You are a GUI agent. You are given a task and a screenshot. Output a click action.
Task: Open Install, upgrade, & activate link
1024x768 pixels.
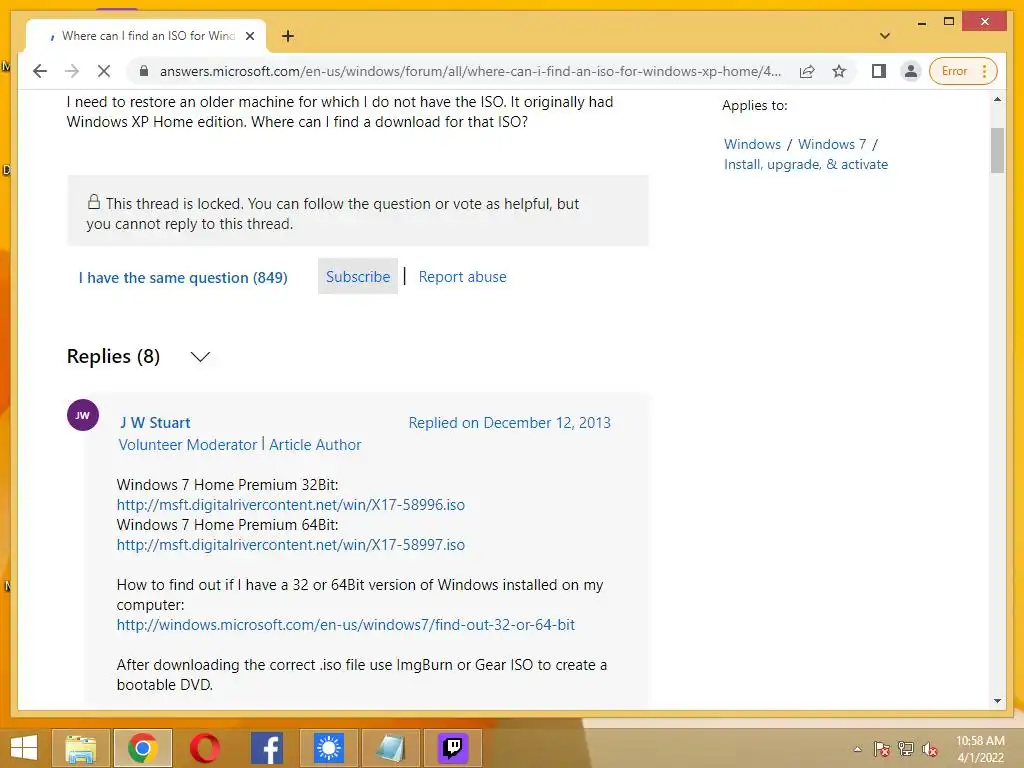click(806, 165)
